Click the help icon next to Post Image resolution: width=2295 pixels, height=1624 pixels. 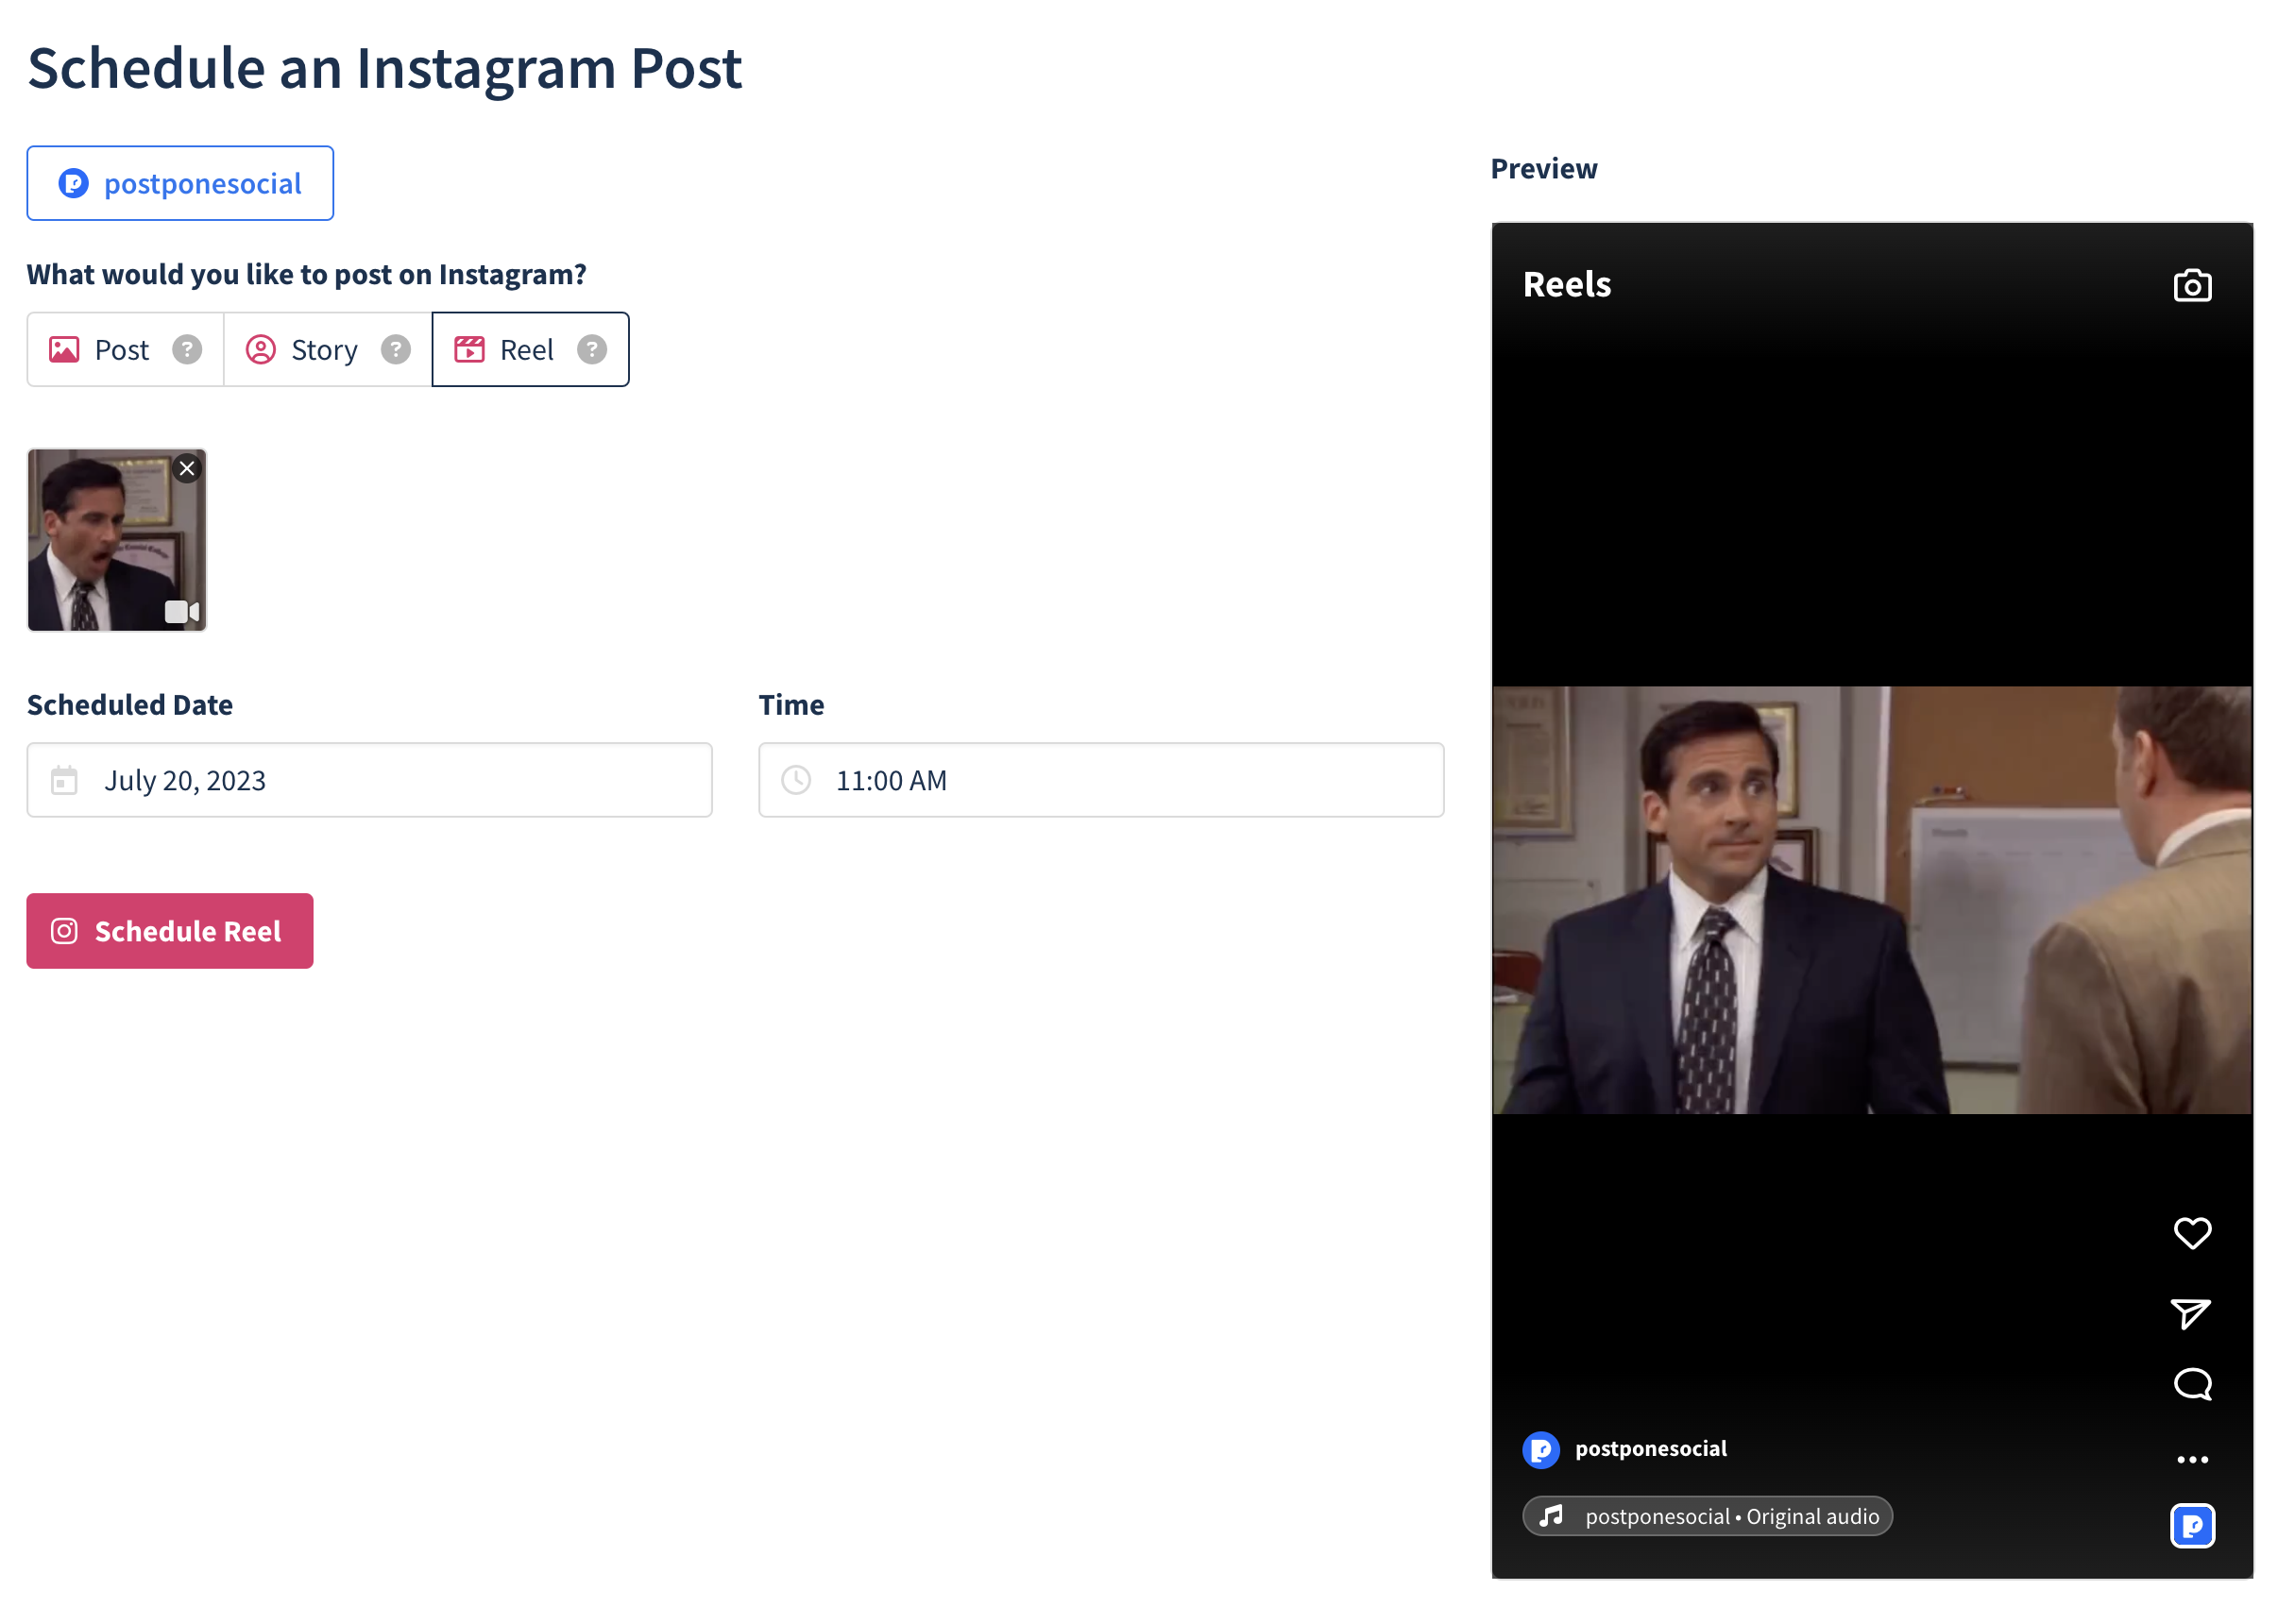pos(187,349)
